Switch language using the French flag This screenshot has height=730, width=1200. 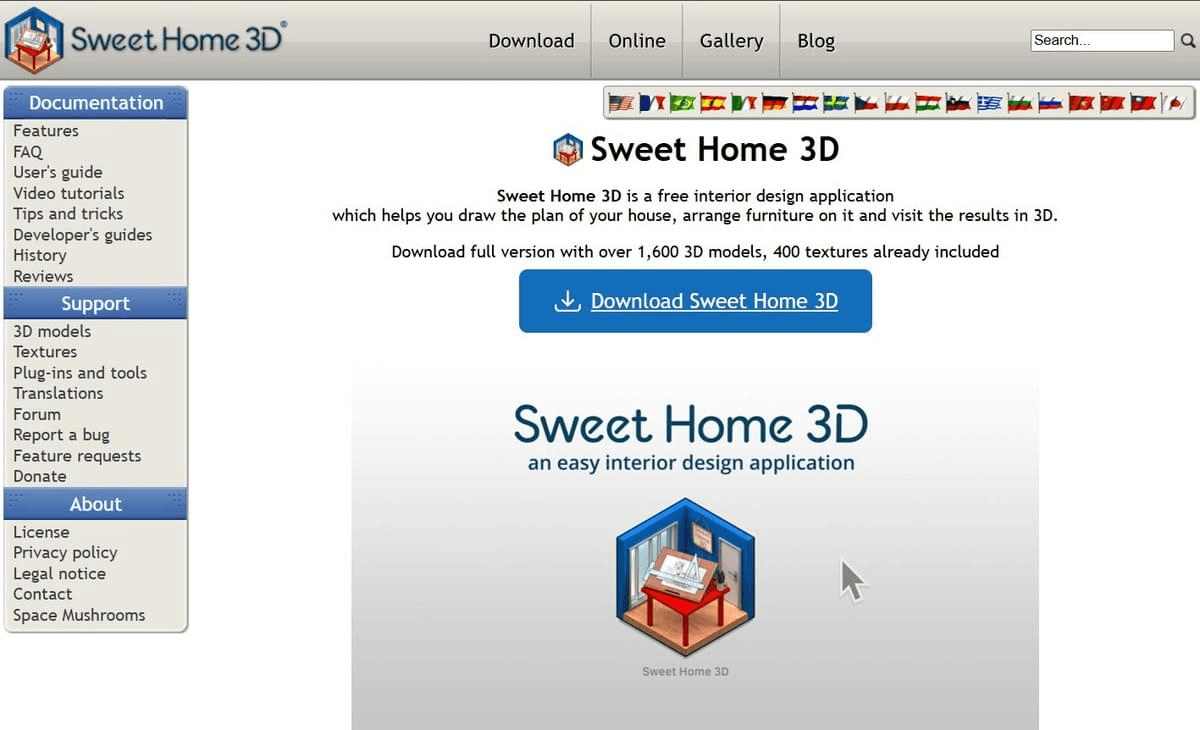click(x=652, y=103)
